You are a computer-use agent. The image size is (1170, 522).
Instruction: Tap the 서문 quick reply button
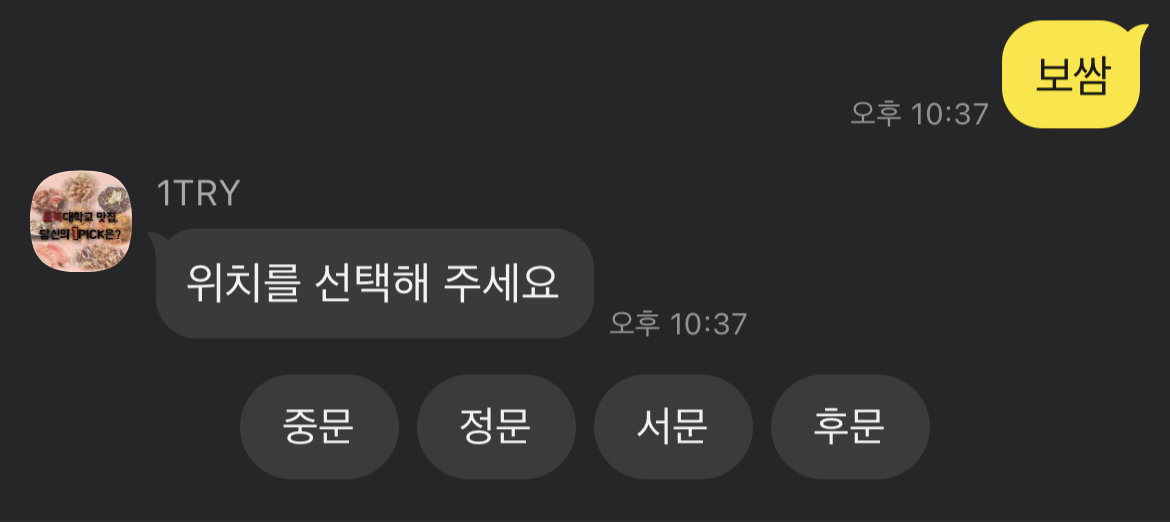tap(673, 427)
